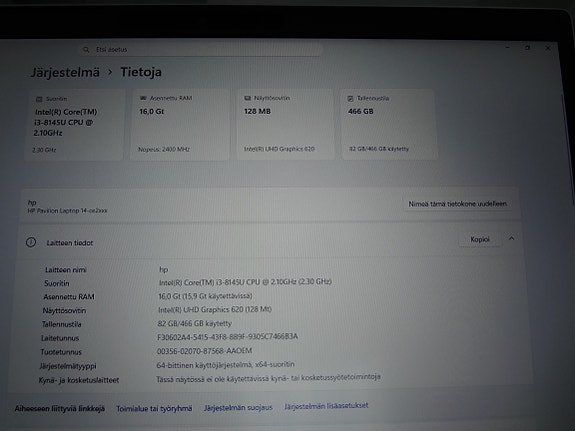575x431 pixels.
Task: Click 'Nopeus: 2400 MHz' text
Action: click(x=164, y=149)
